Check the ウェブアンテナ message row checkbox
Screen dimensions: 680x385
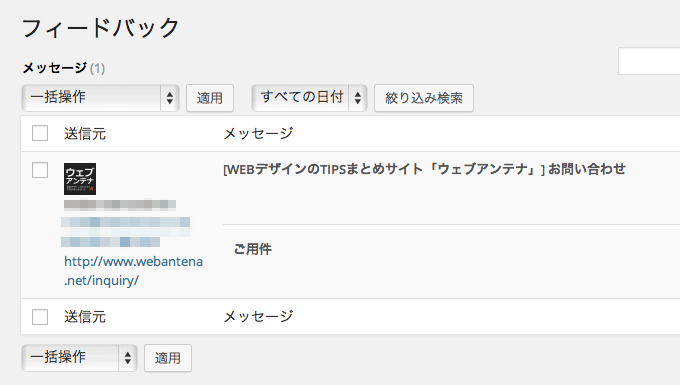tap(40, 170)
